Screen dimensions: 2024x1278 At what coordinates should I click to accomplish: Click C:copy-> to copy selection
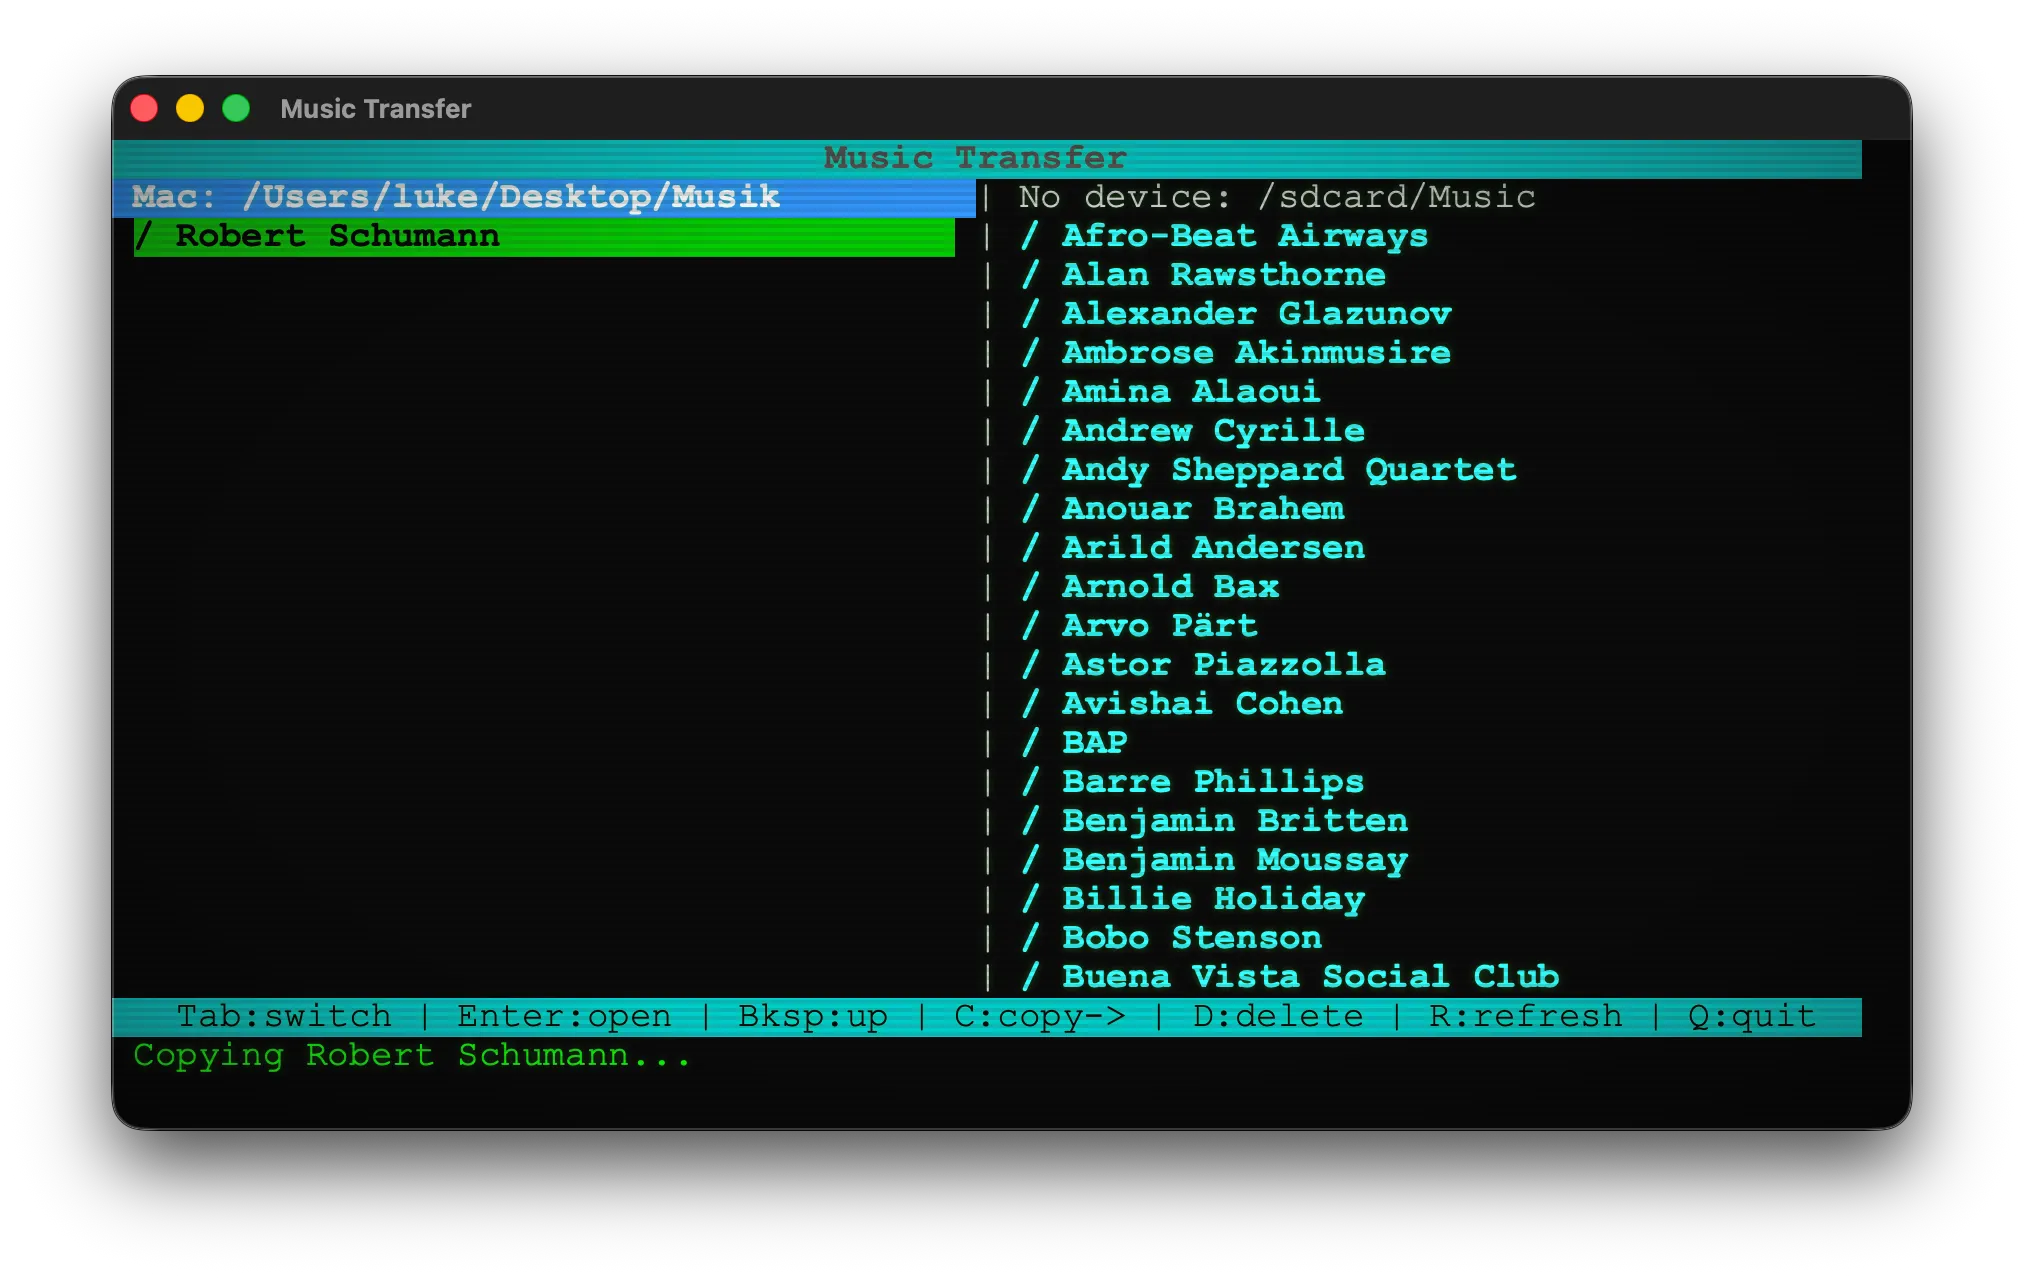1038,1015
